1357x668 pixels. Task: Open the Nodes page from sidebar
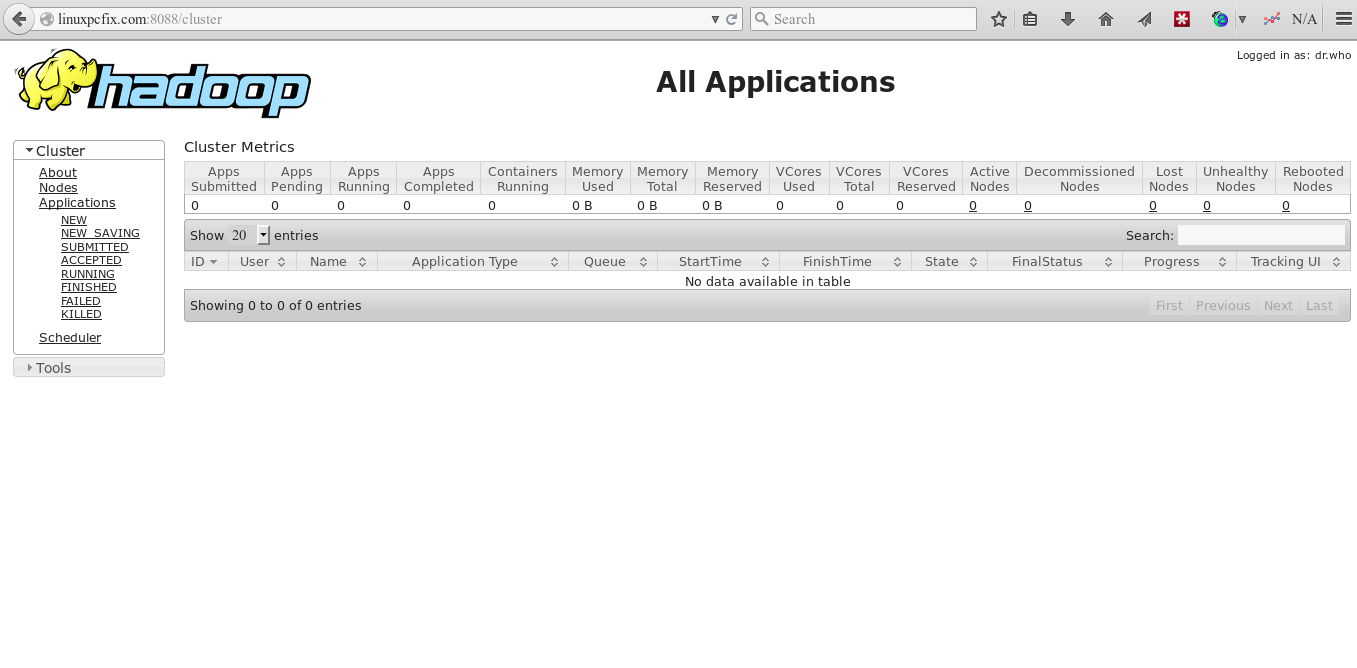[58, 188]
